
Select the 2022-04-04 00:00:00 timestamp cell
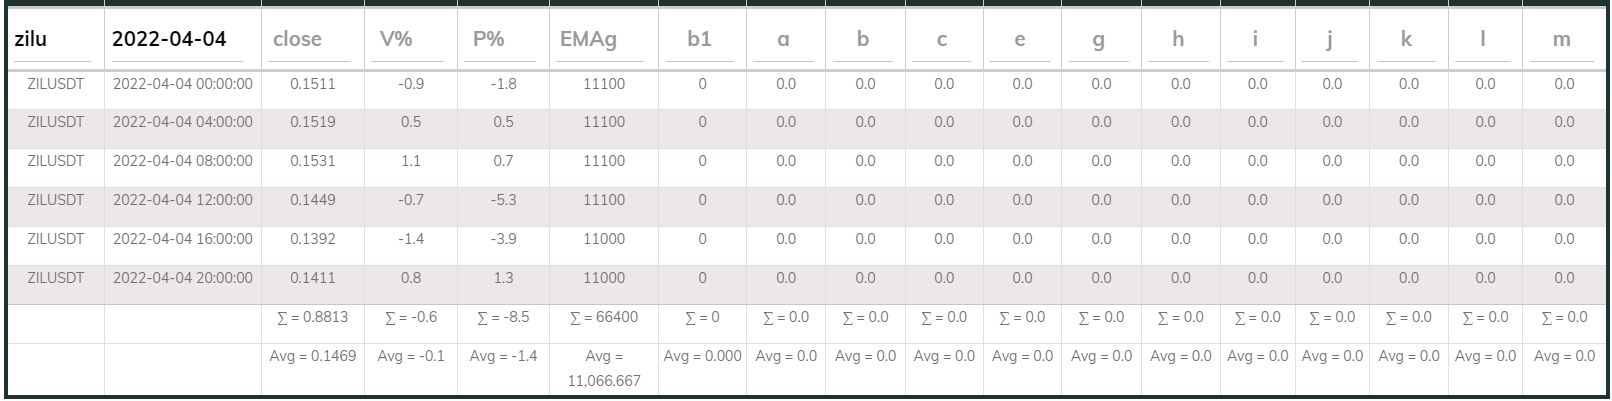point(183,84)
